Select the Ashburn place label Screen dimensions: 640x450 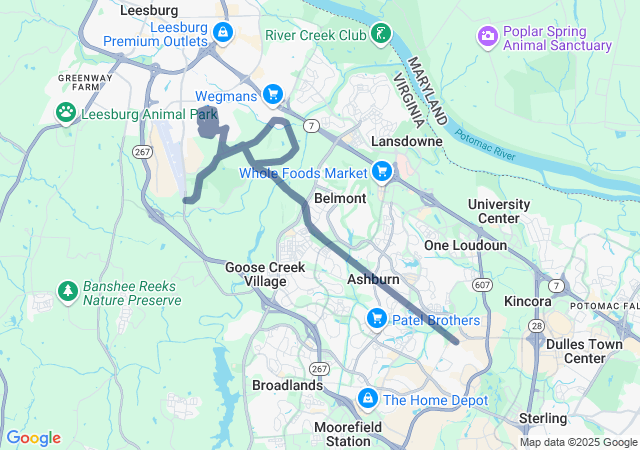pyautogui.click(x=373, y=279)
